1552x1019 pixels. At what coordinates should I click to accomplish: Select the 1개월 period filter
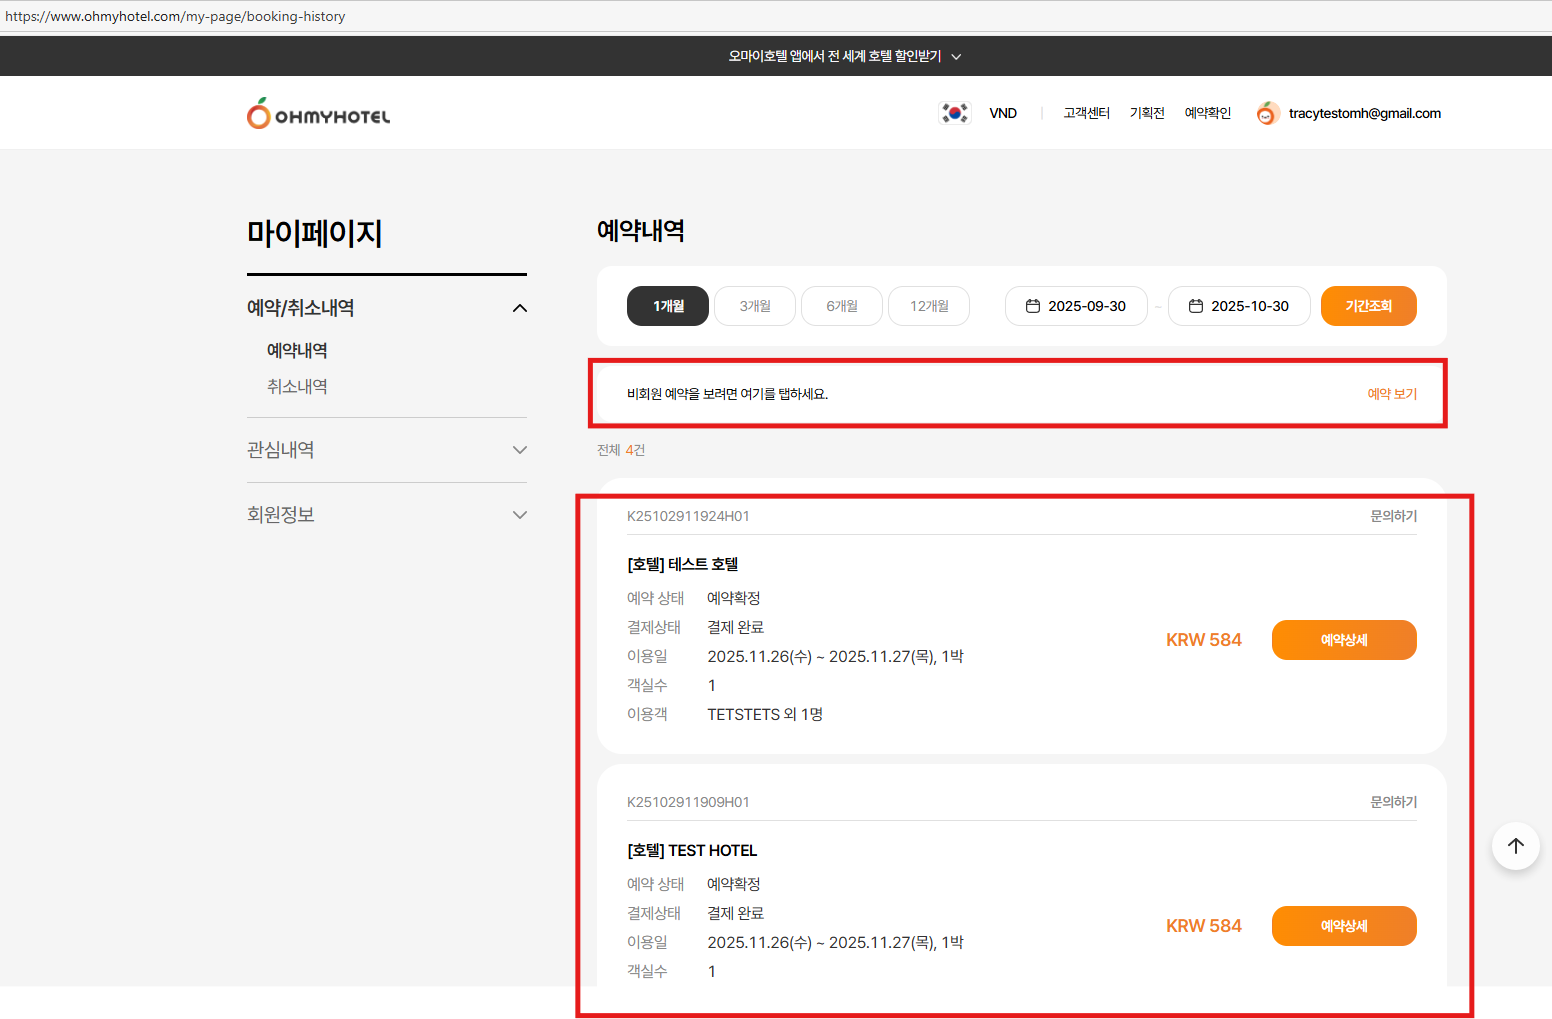(668, 306)
